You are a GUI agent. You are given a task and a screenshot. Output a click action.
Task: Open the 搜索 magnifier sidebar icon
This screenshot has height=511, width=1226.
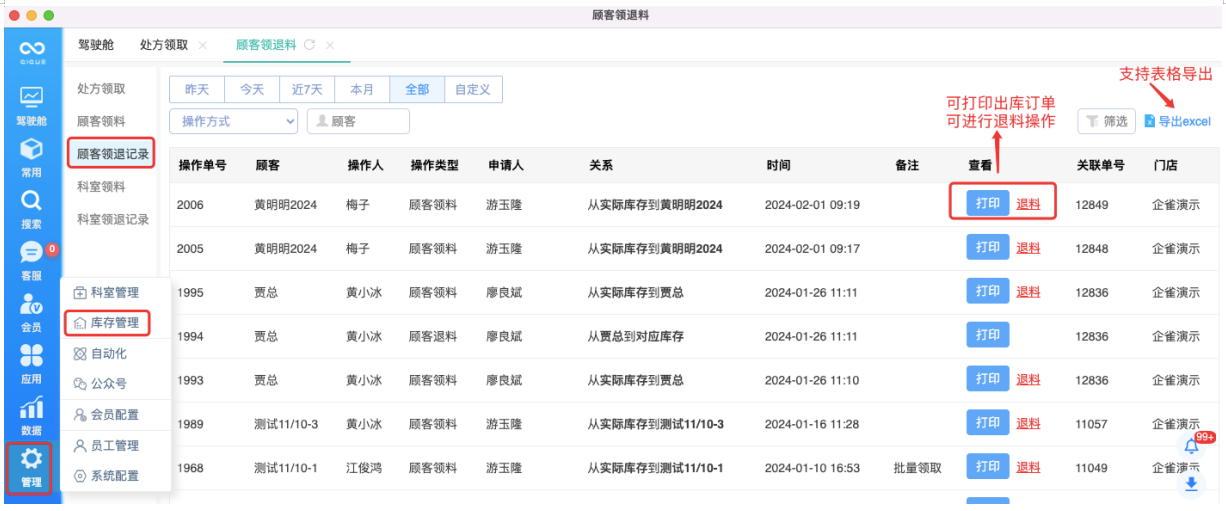[x=31, y=209]
